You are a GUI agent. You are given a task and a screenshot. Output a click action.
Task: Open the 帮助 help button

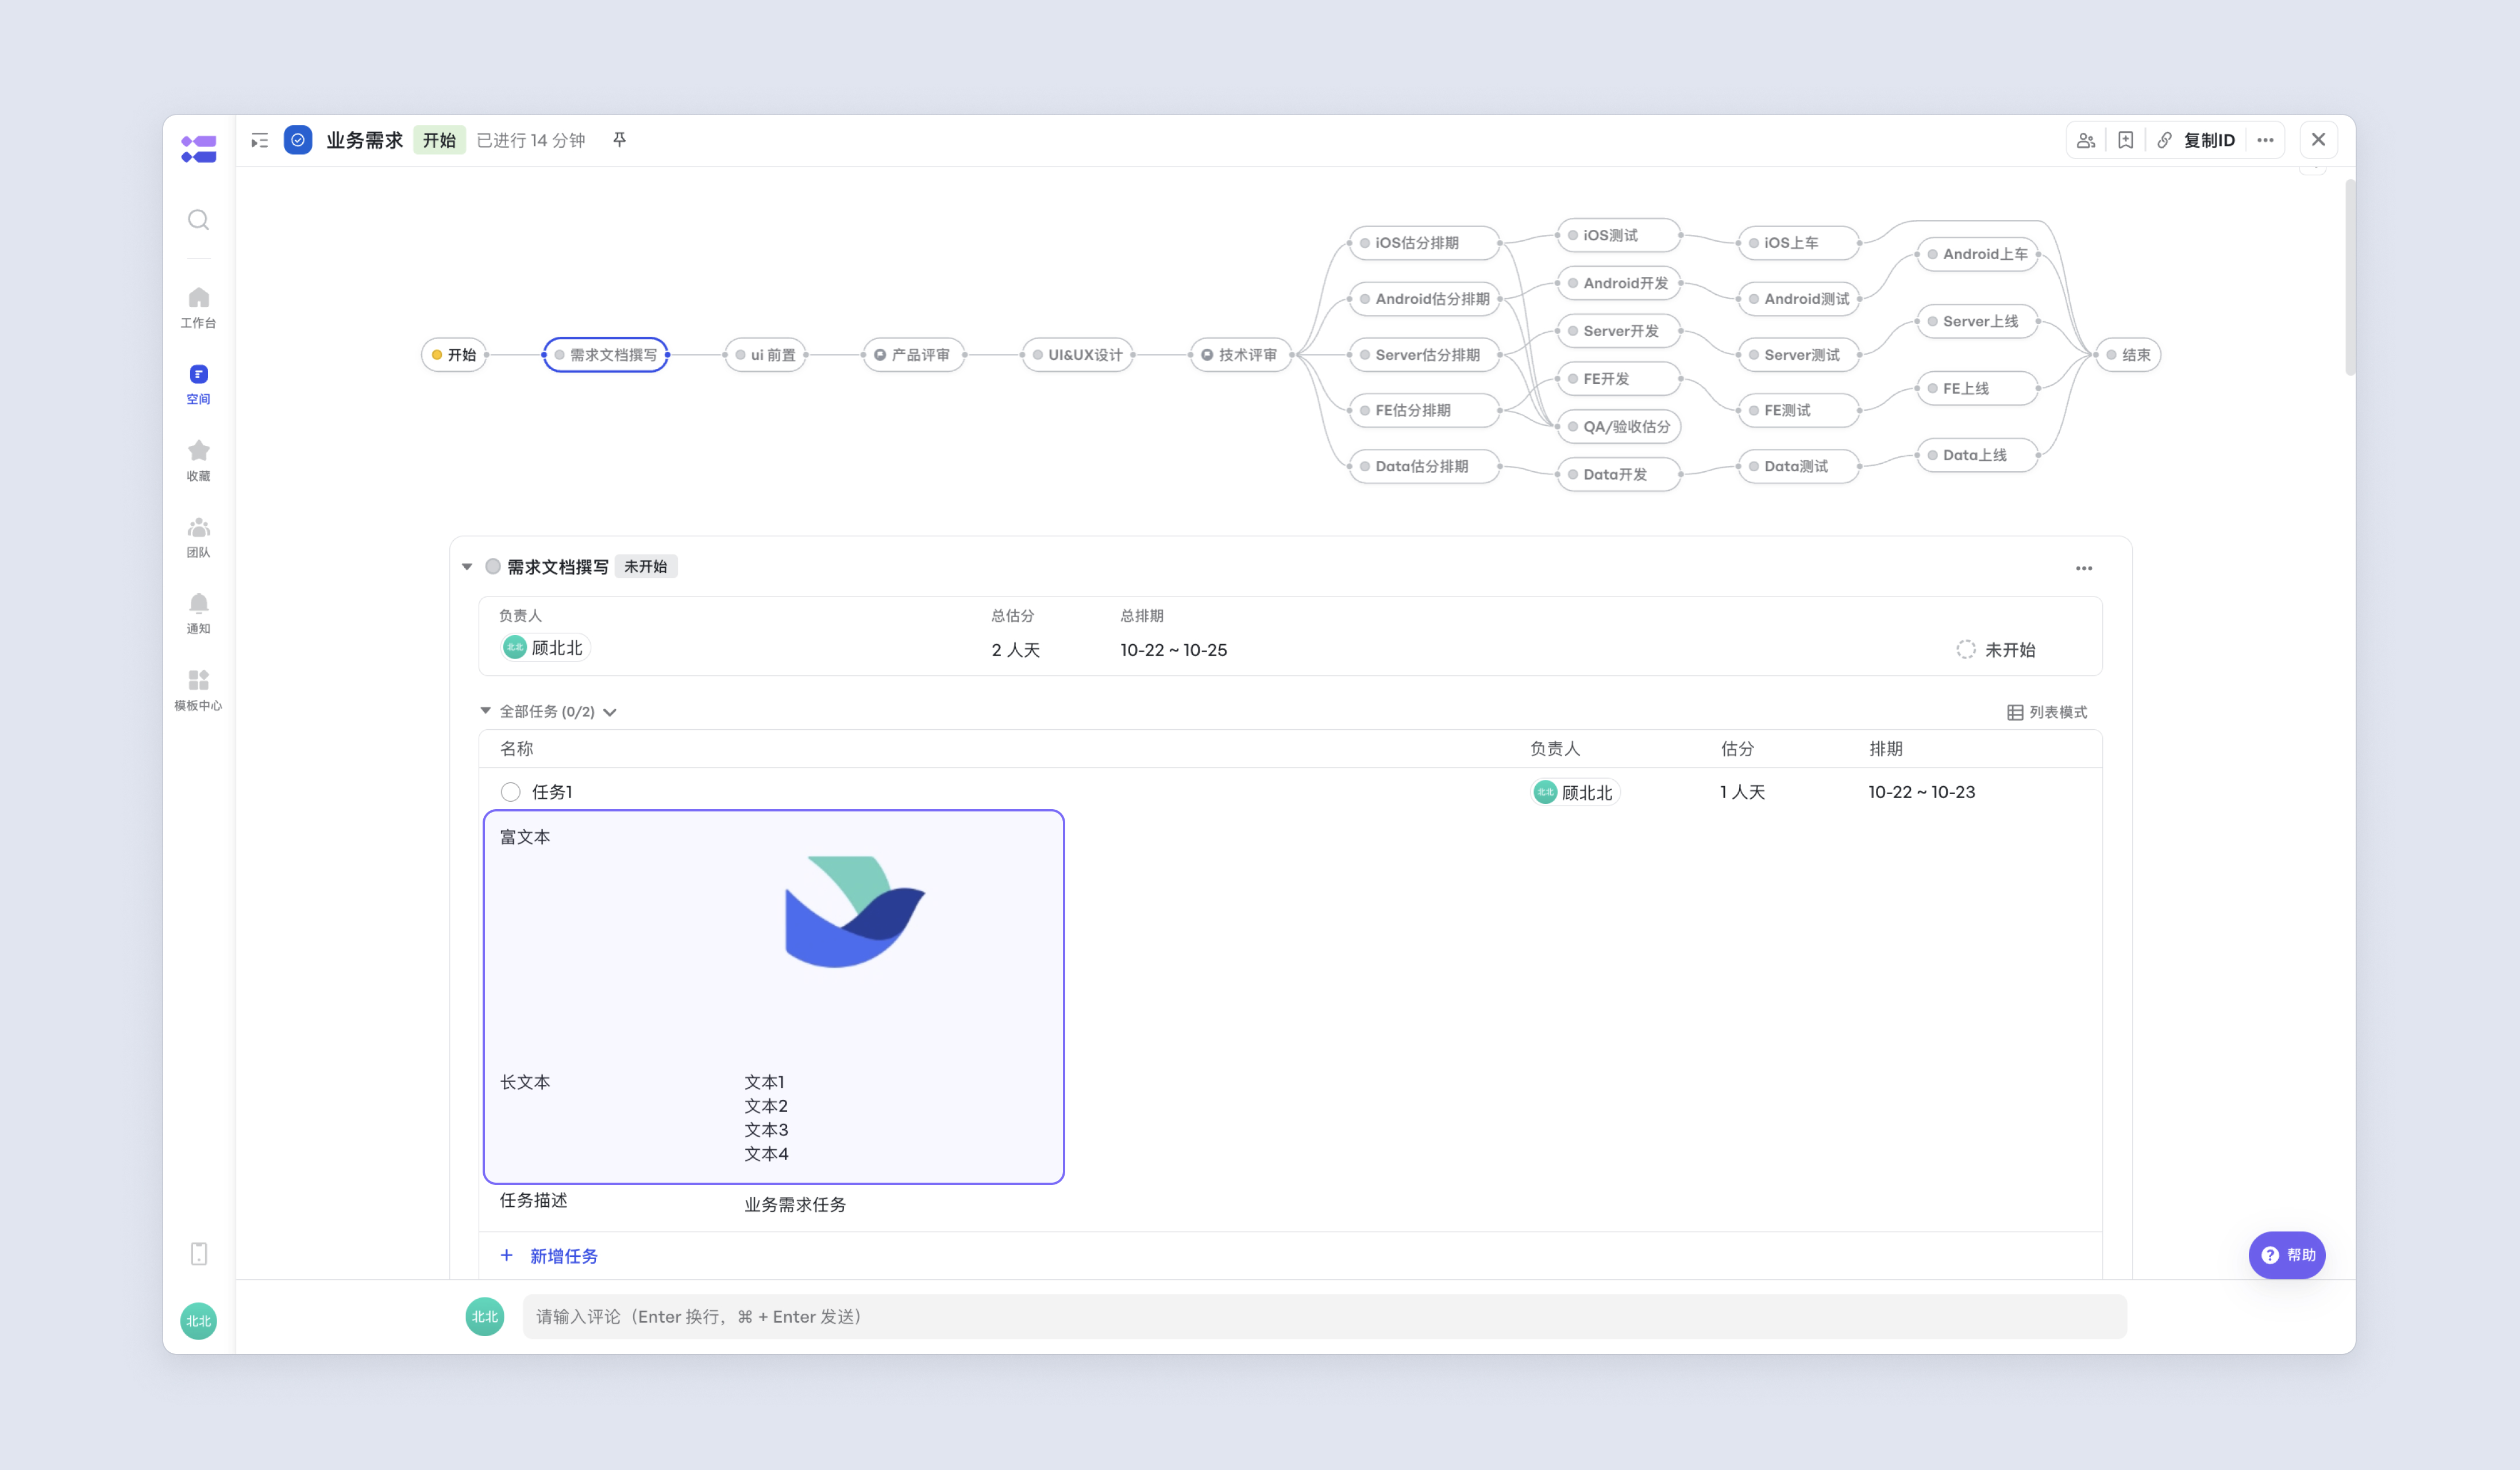point(2286,1255)
